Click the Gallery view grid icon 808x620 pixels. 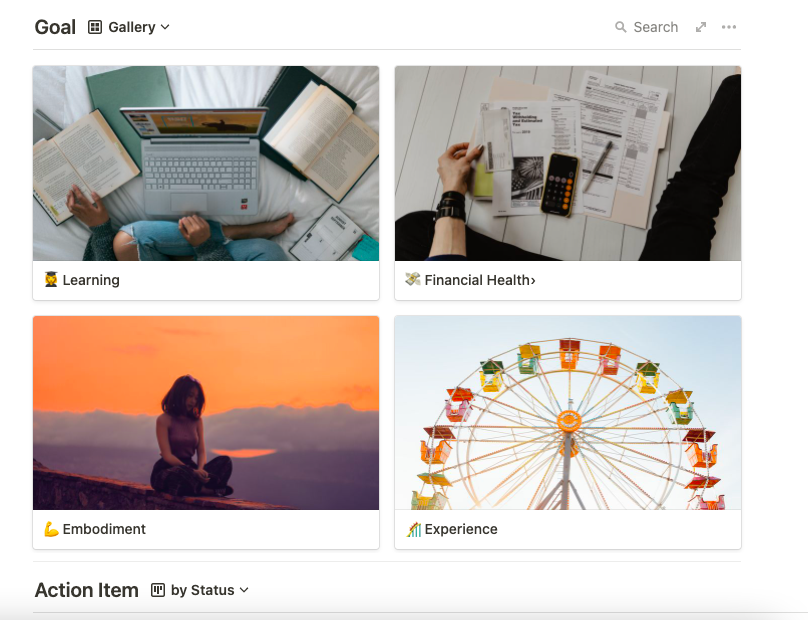click(x=95, y=27)
